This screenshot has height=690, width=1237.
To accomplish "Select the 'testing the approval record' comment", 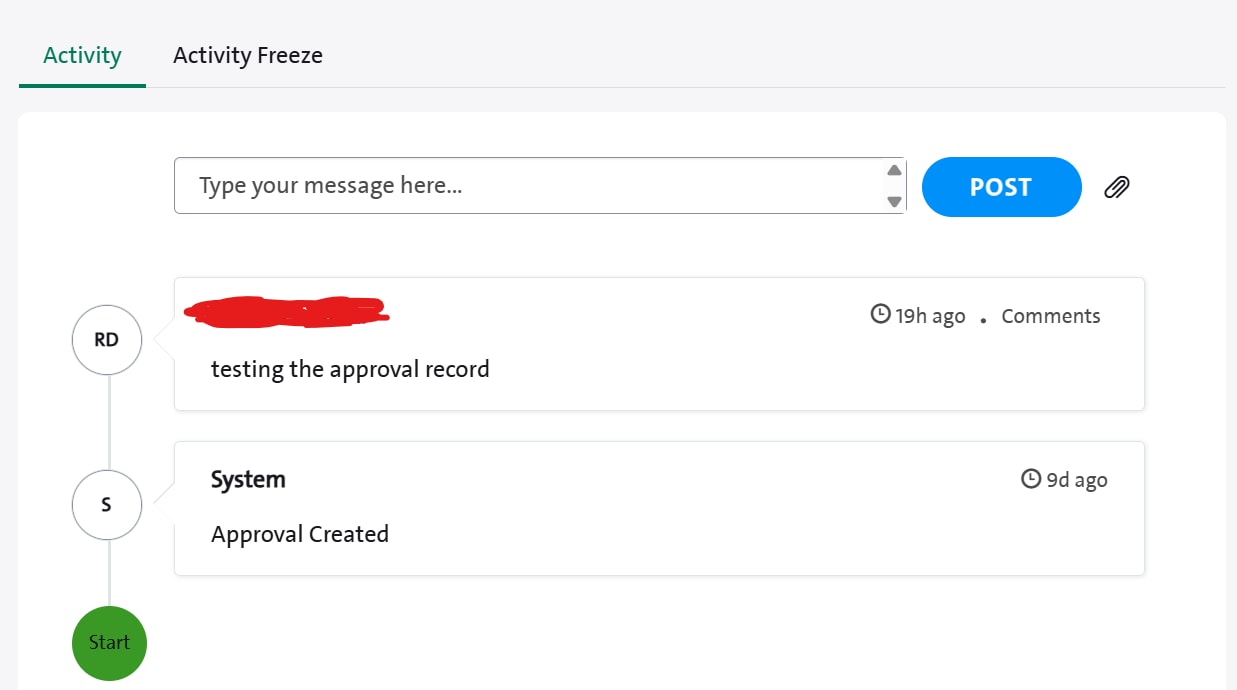I will 350,370.
